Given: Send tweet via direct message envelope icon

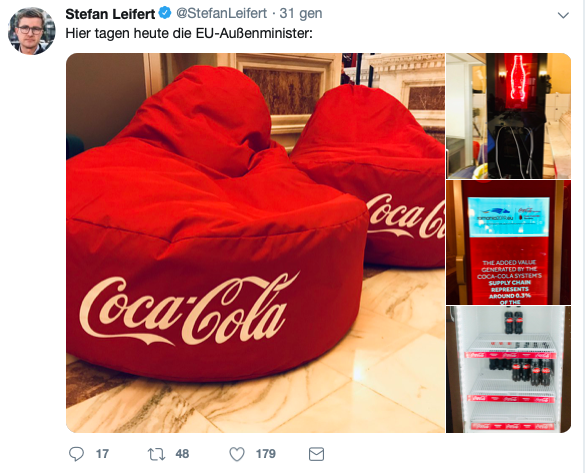Looking at the screenshot, I should click(x=316, y=454).
